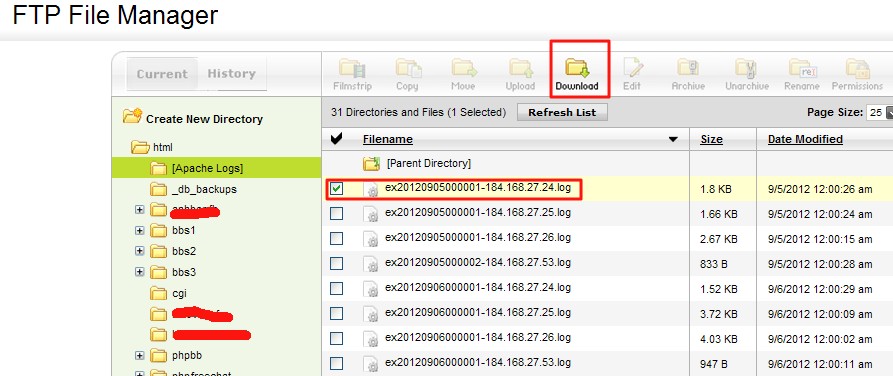Click the Filename sort arrow

coord(673,140)
